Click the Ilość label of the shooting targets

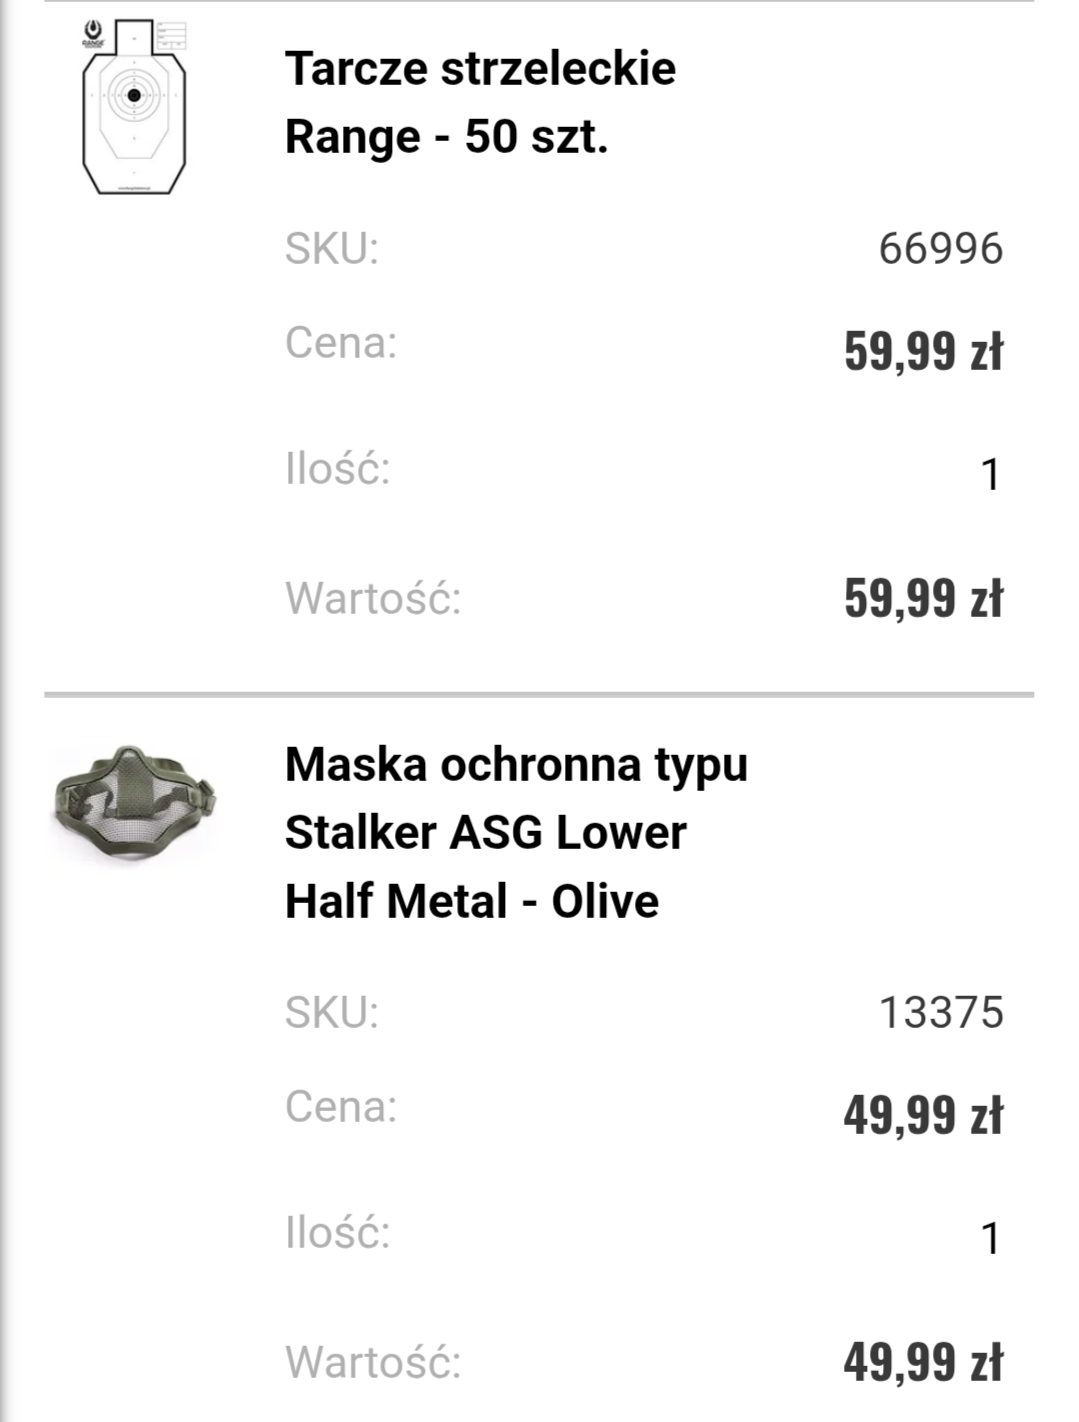(x=337, y=468)
